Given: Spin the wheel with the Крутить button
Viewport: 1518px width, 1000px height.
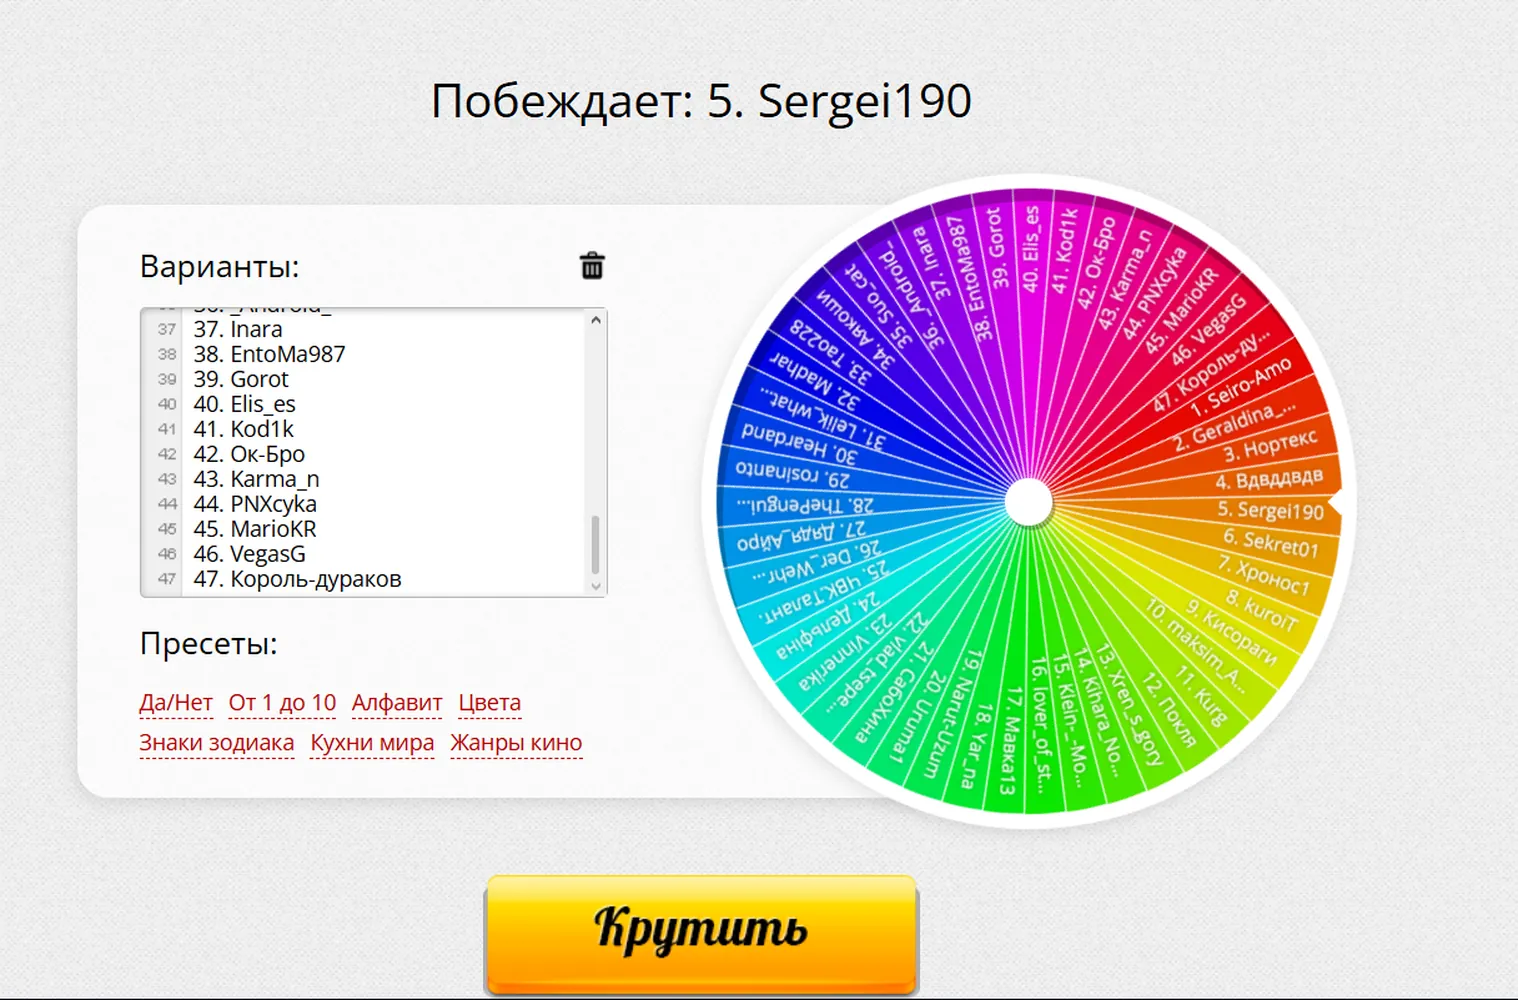Looking at the screenshot, I should click(701, 933).
